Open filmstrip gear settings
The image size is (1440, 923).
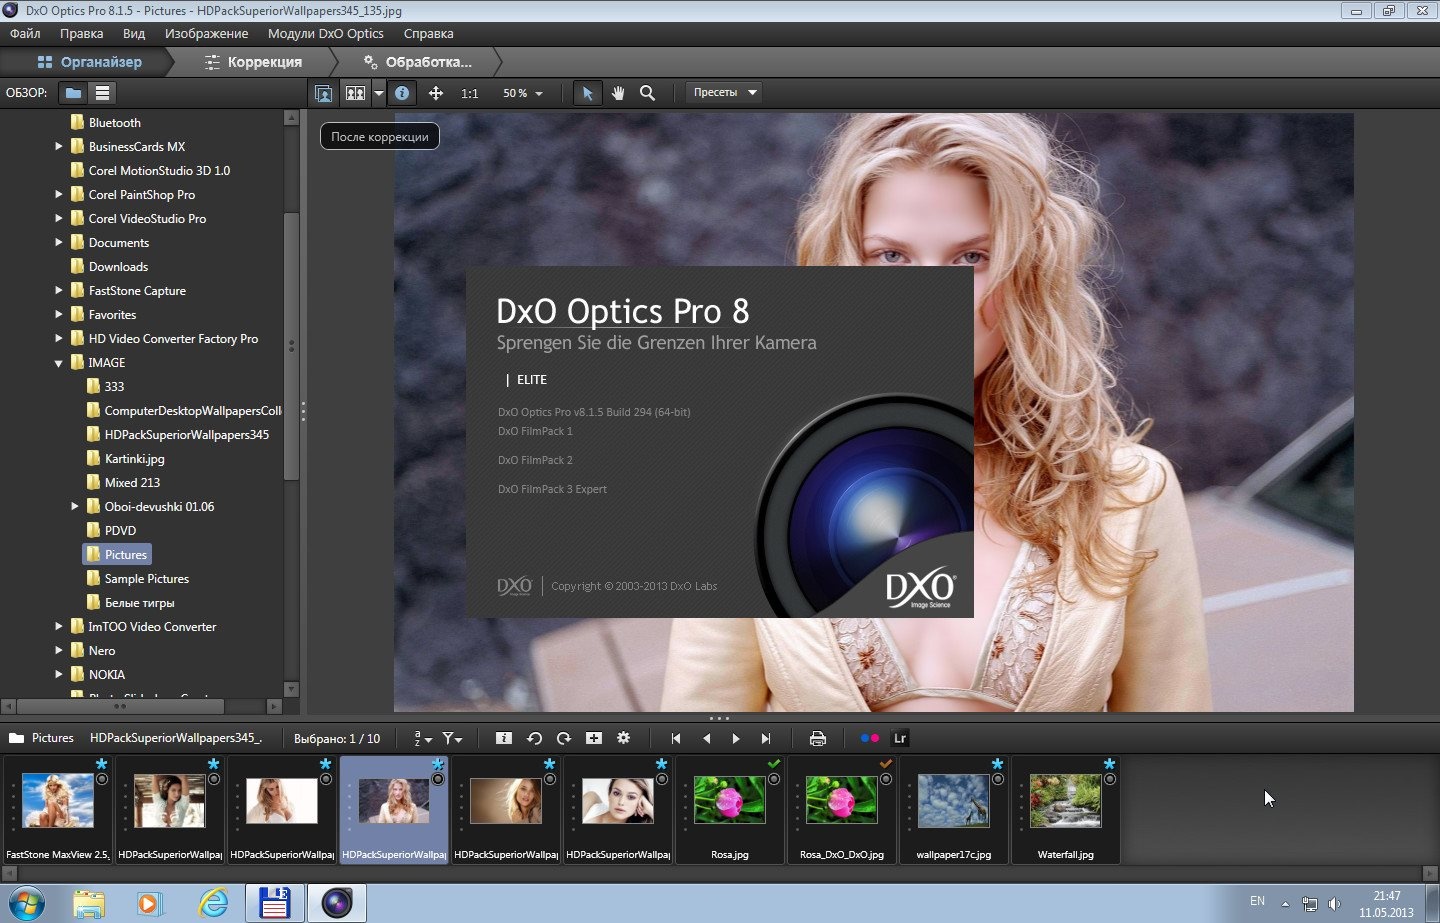[624, 738]
